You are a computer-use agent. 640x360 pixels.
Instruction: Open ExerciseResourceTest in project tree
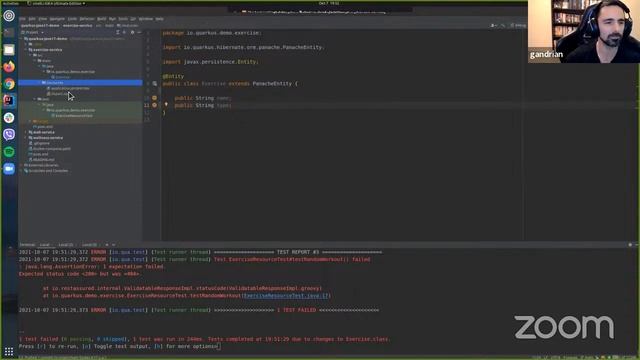click(x=73, y=116)
